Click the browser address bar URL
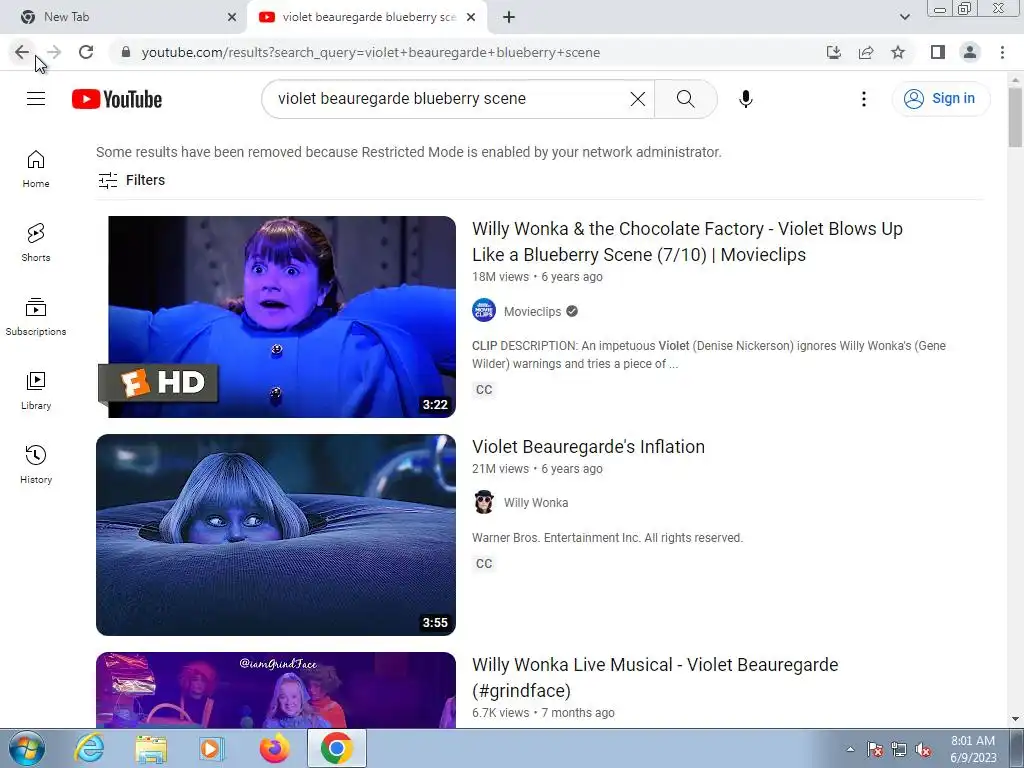Image resolution: width=1024 pixels, height=768 pixels. pyautogui.click(x=370, y=52)
